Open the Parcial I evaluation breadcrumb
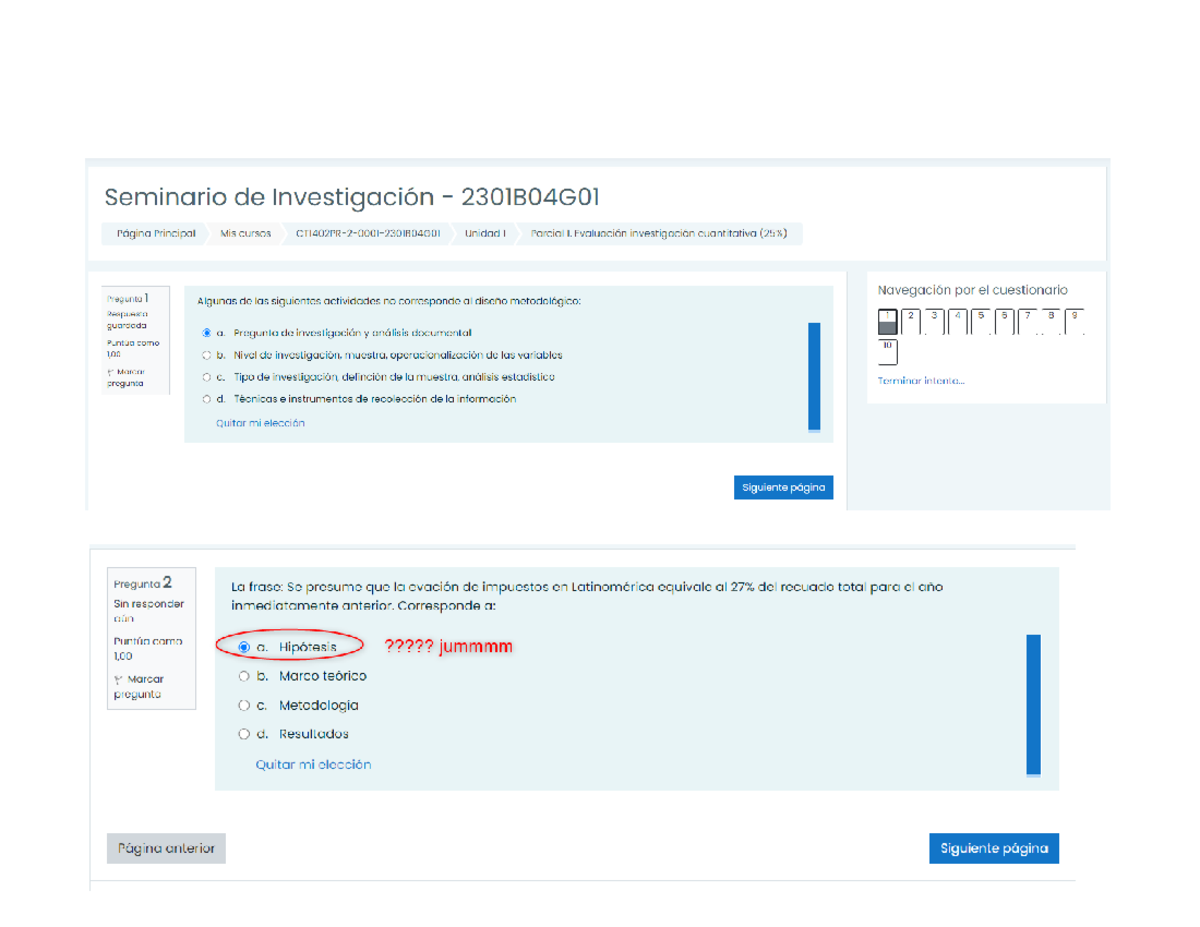The image size is (1200, 927). click(658, 234)
